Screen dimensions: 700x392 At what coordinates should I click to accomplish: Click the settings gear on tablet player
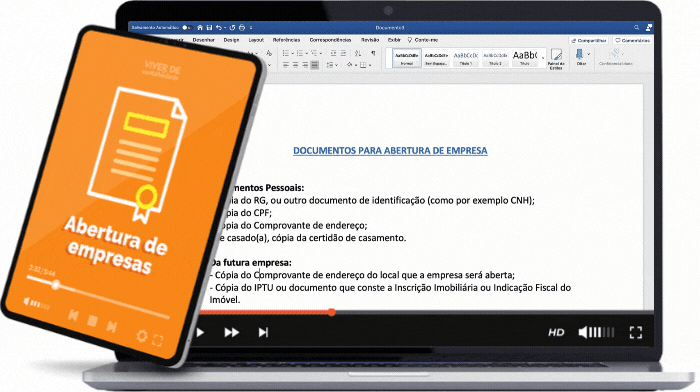(x=142, y=336)
